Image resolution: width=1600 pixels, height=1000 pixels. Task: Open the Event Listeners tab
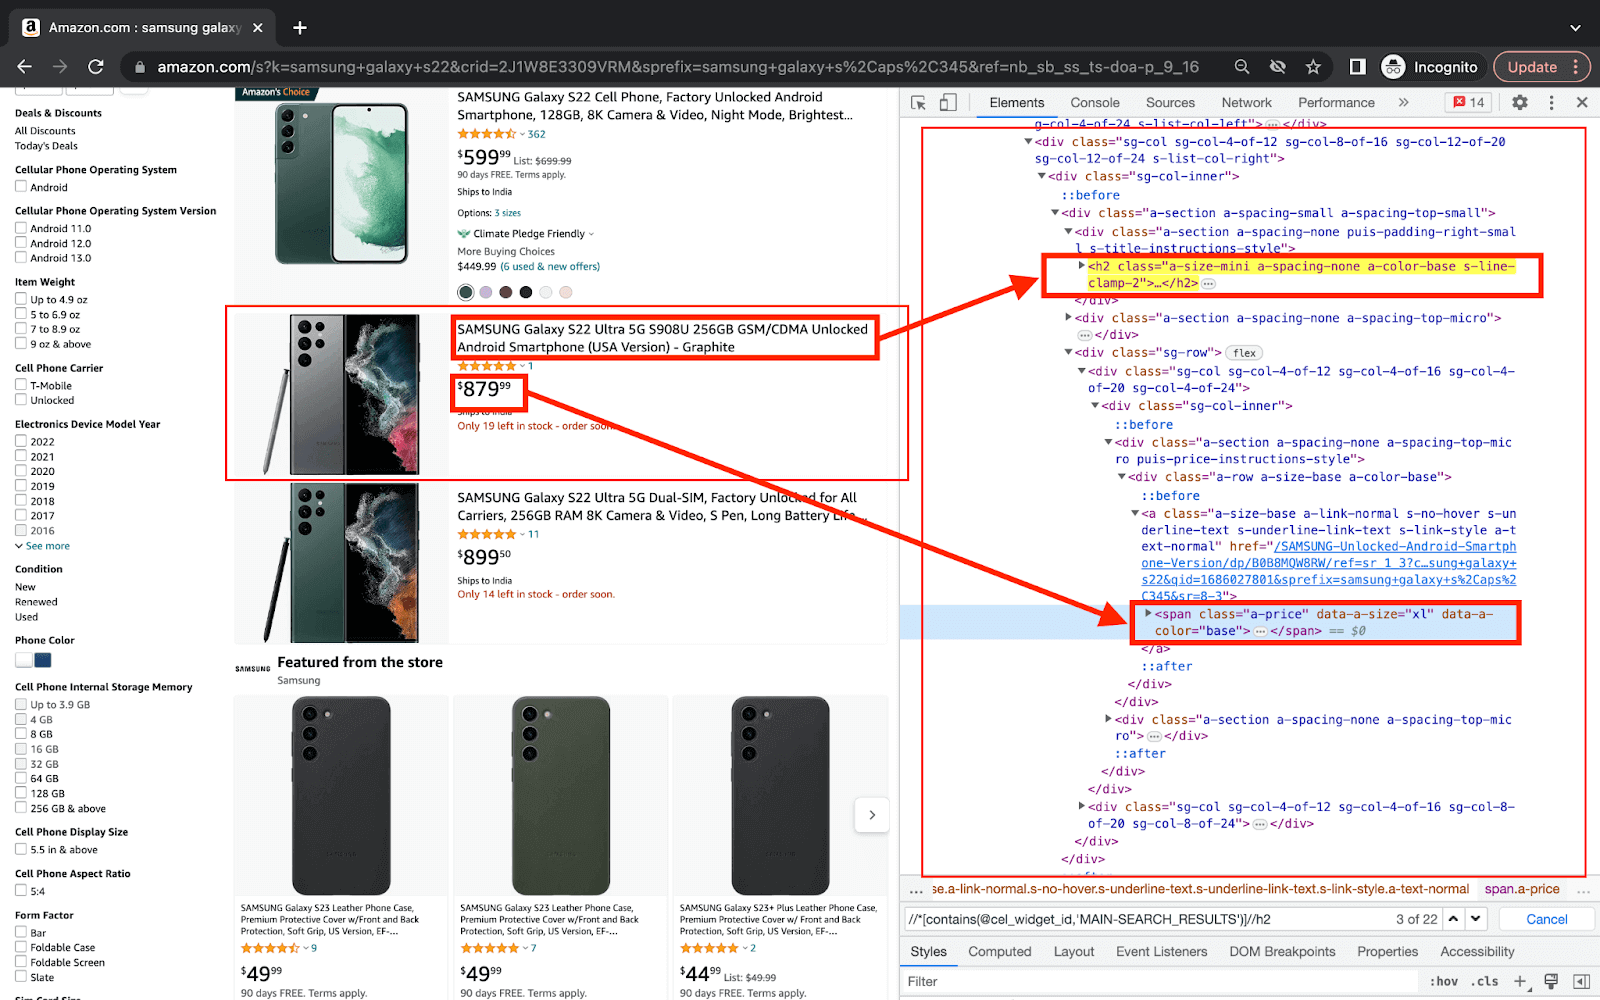(x=1161, y=951)
